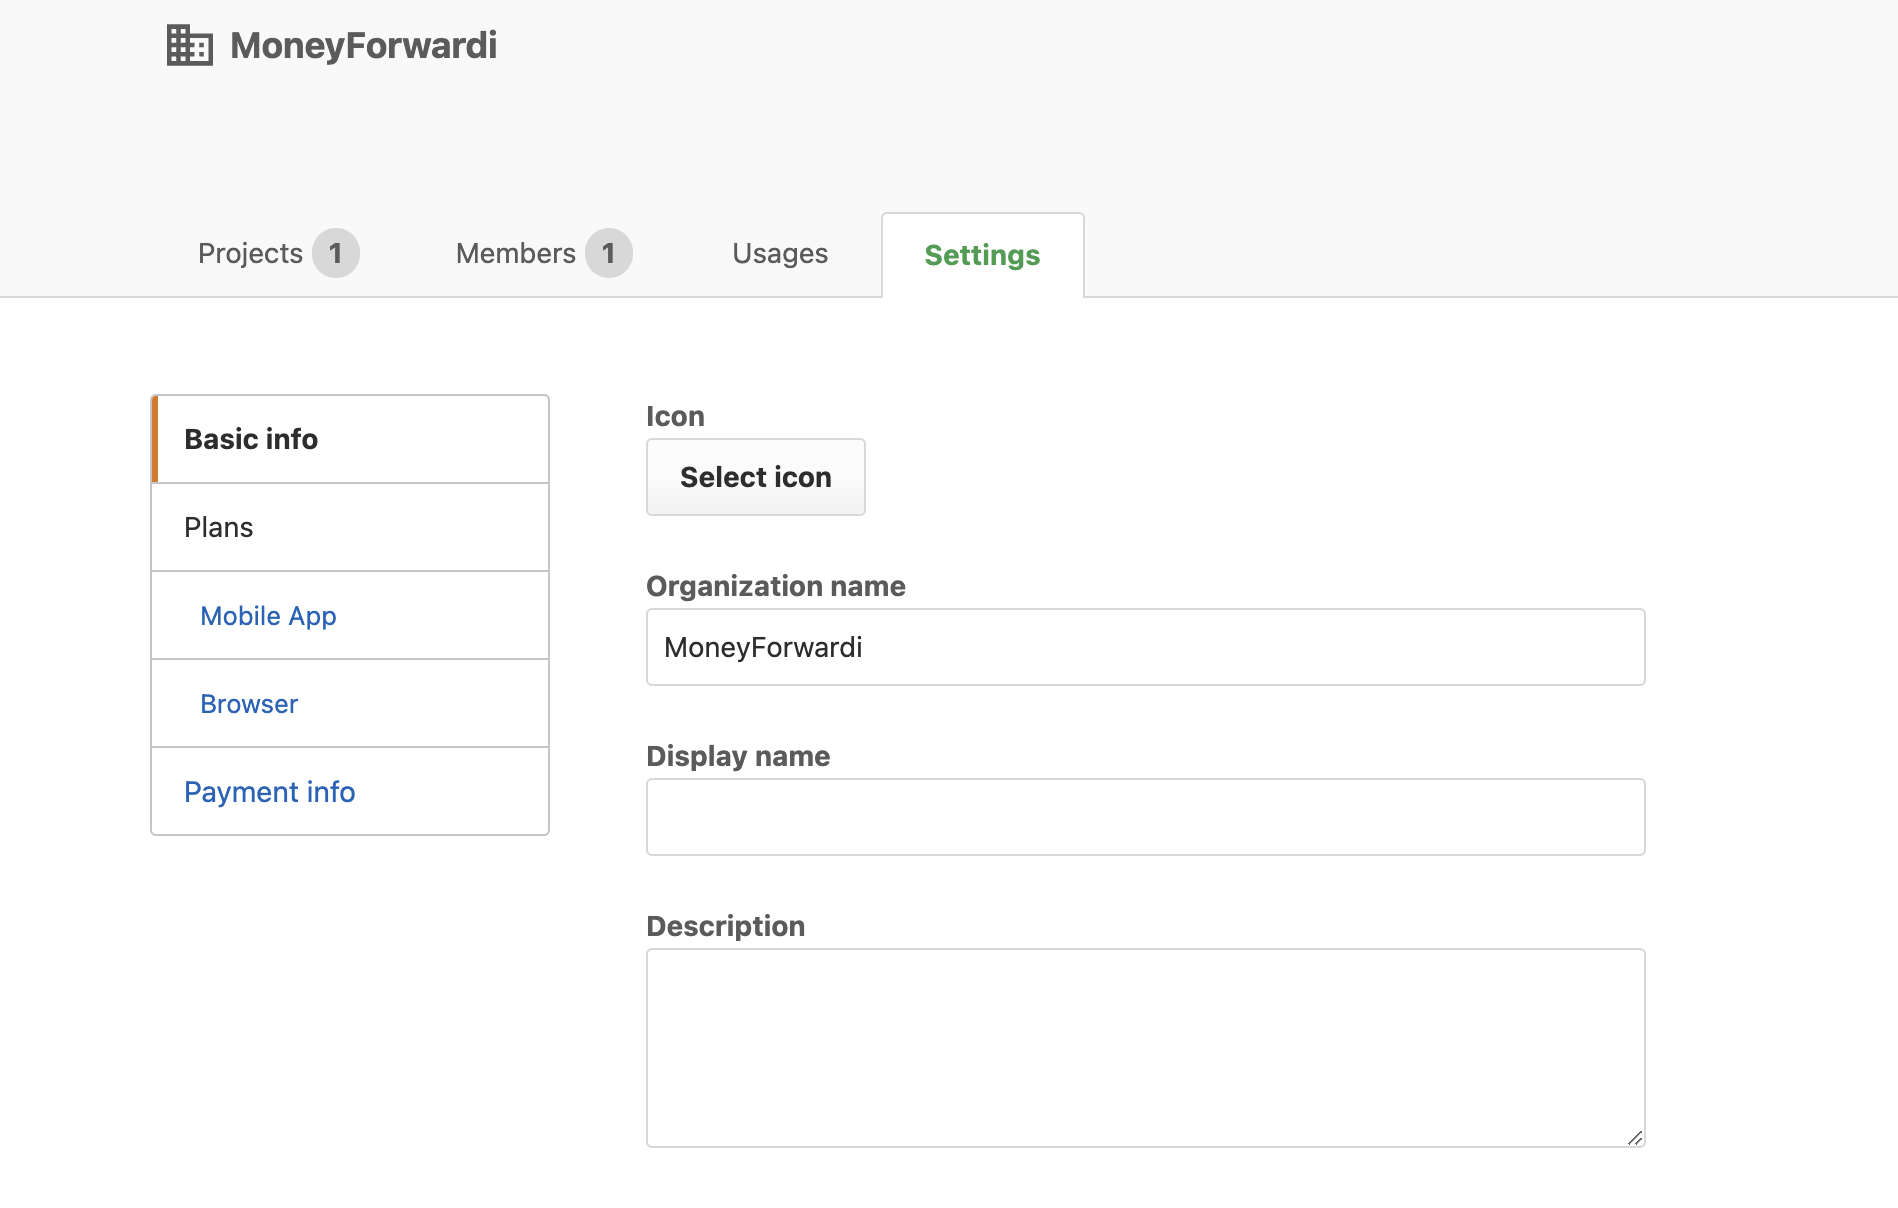Click the Projects count badge
Screen dimensions: 1898x1208
(x=336, y=254)
